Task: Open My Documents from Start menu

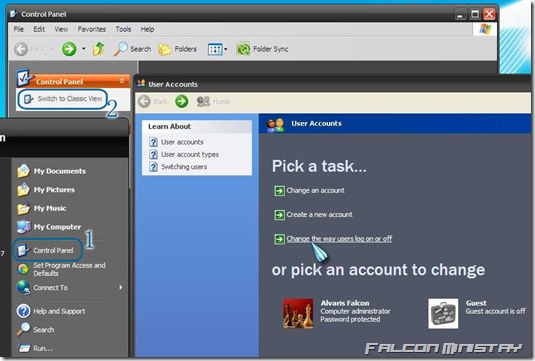Action: tap(52, 171)
